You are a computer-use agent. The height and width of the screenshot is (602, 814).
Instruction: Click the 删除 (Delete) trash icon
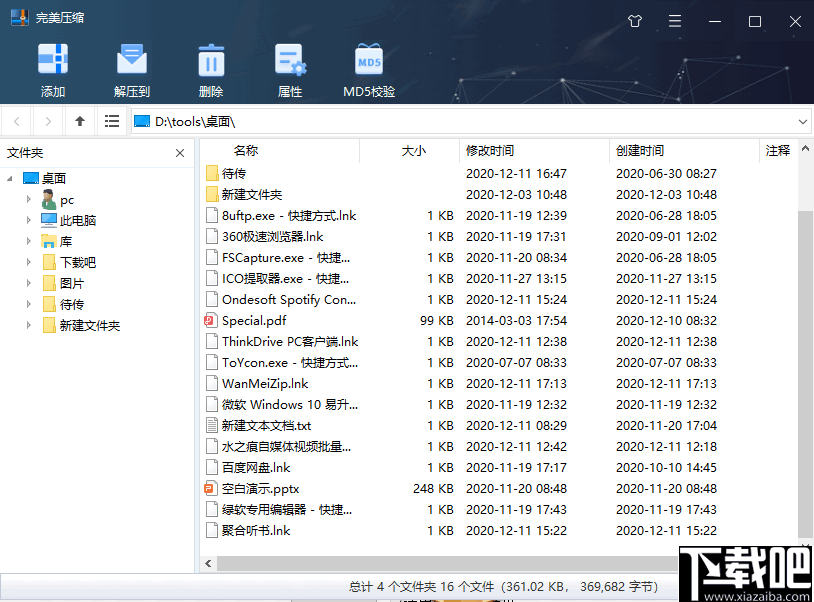point(211,59)
